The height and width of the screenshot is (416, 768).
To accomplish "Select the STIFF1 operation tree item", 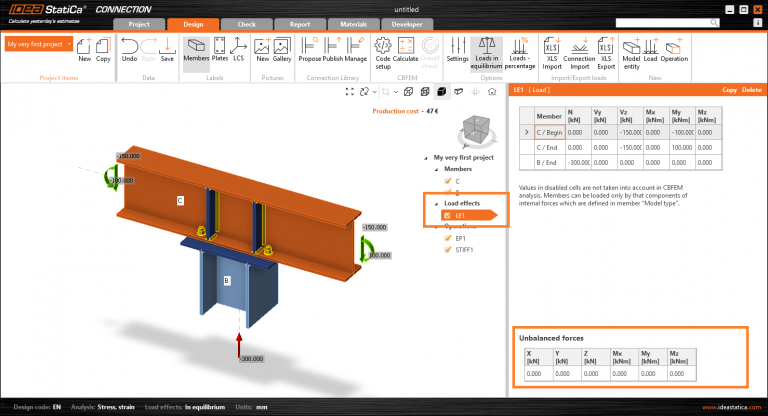I will [x=464, y=250].
